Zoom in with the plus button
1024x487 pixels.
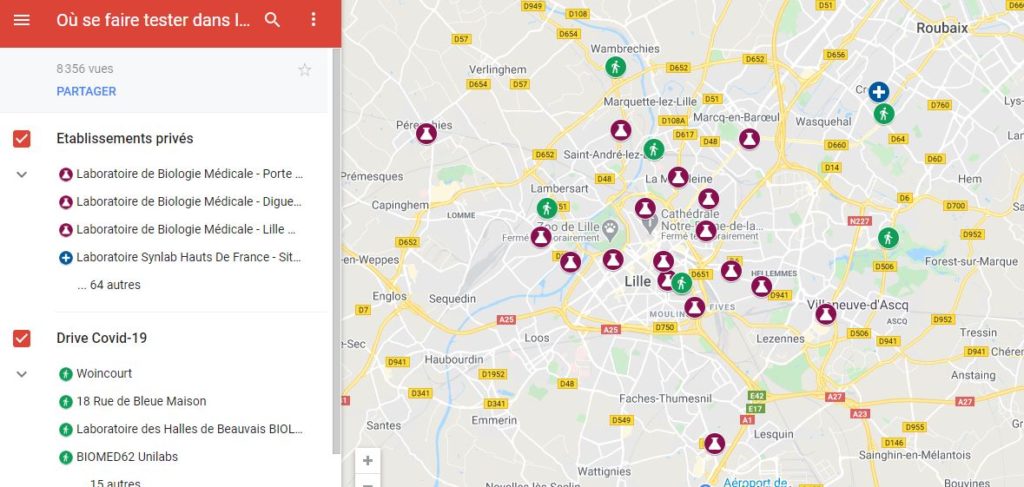click(368, 461)
